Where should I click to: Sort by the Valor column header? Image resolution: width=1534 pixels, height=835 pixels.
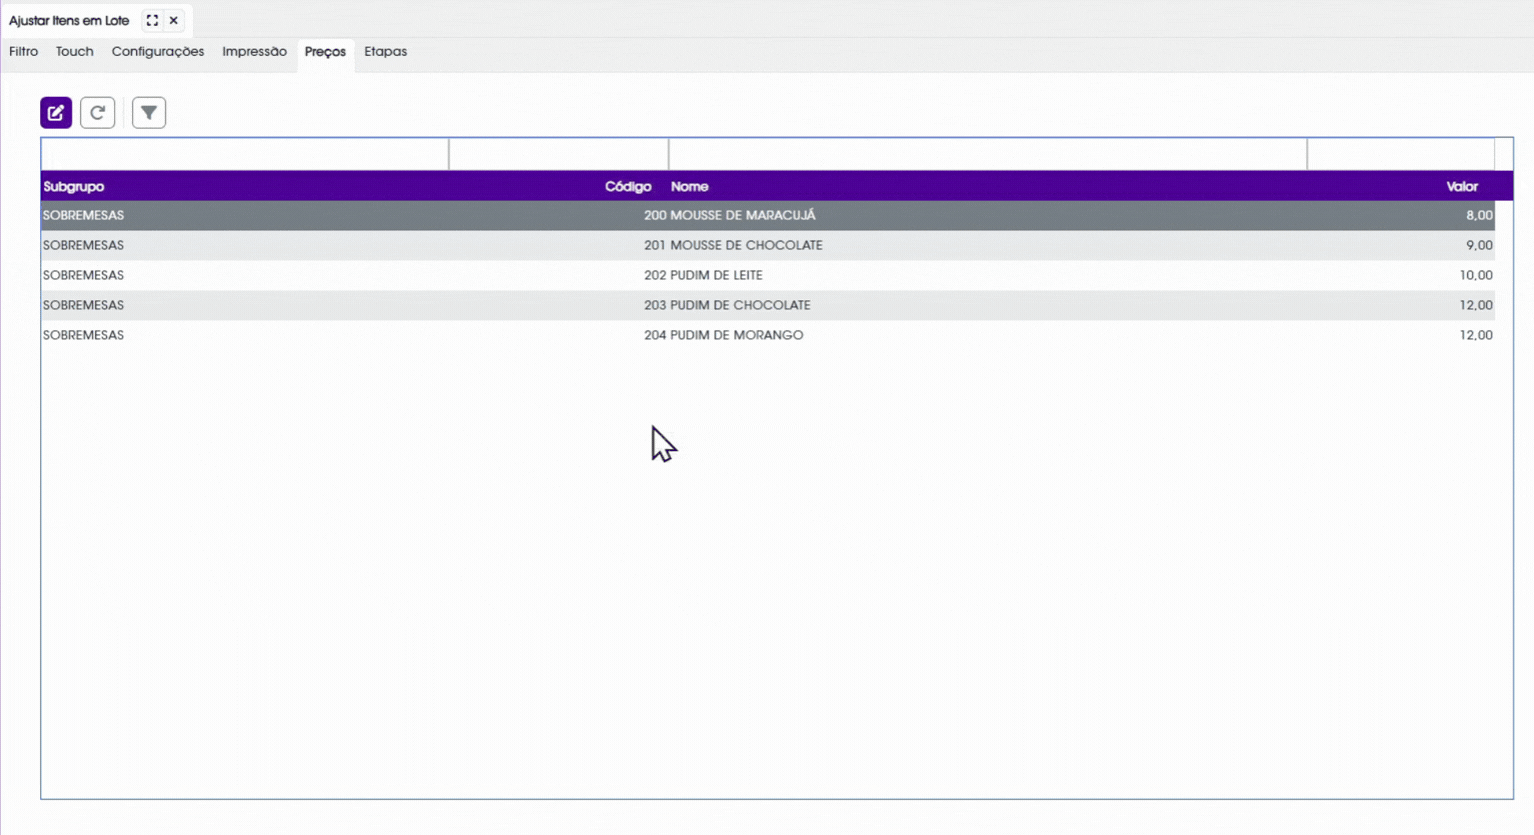pyautogui.click(x=1462, y=187)
